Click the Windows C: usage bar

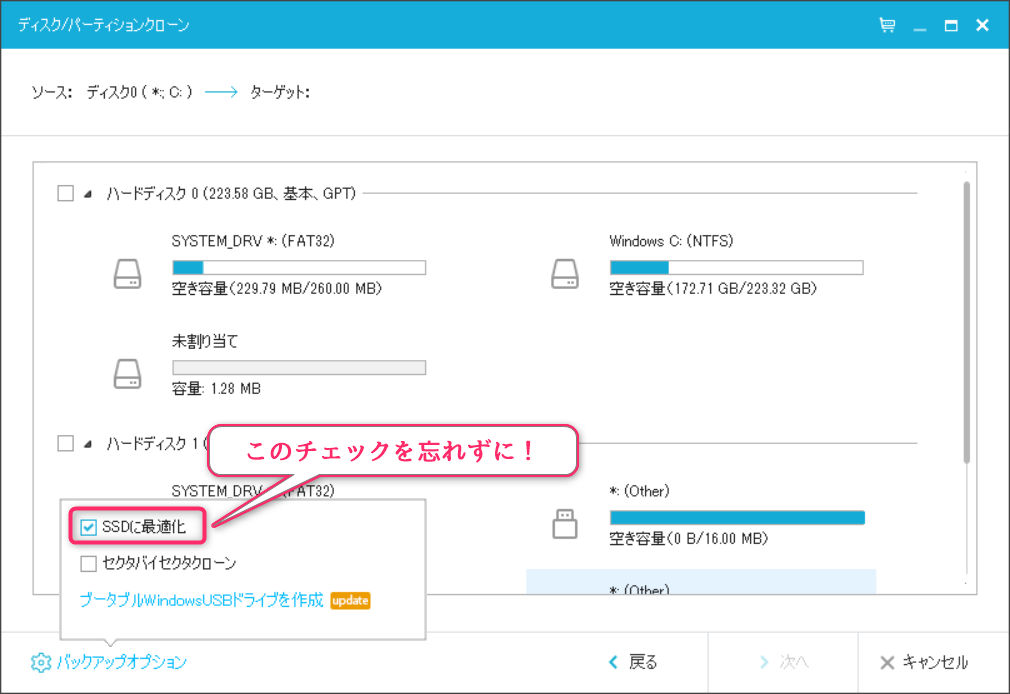point(736,267)
